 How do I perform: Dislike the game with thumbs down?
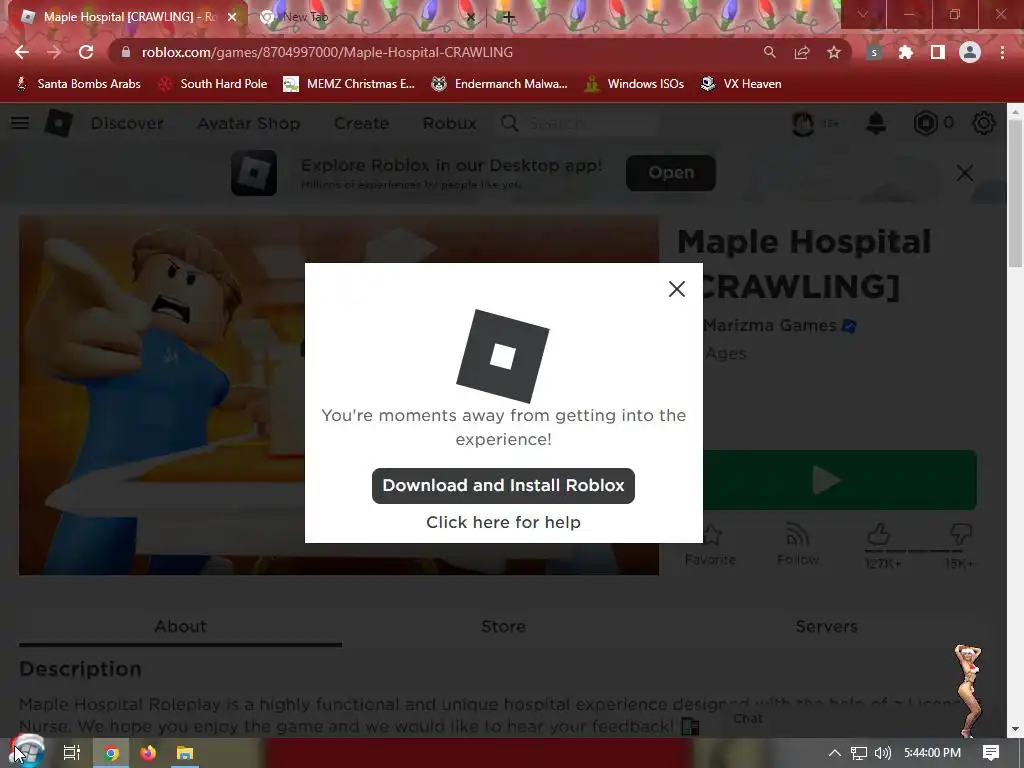tap(961, 535)
